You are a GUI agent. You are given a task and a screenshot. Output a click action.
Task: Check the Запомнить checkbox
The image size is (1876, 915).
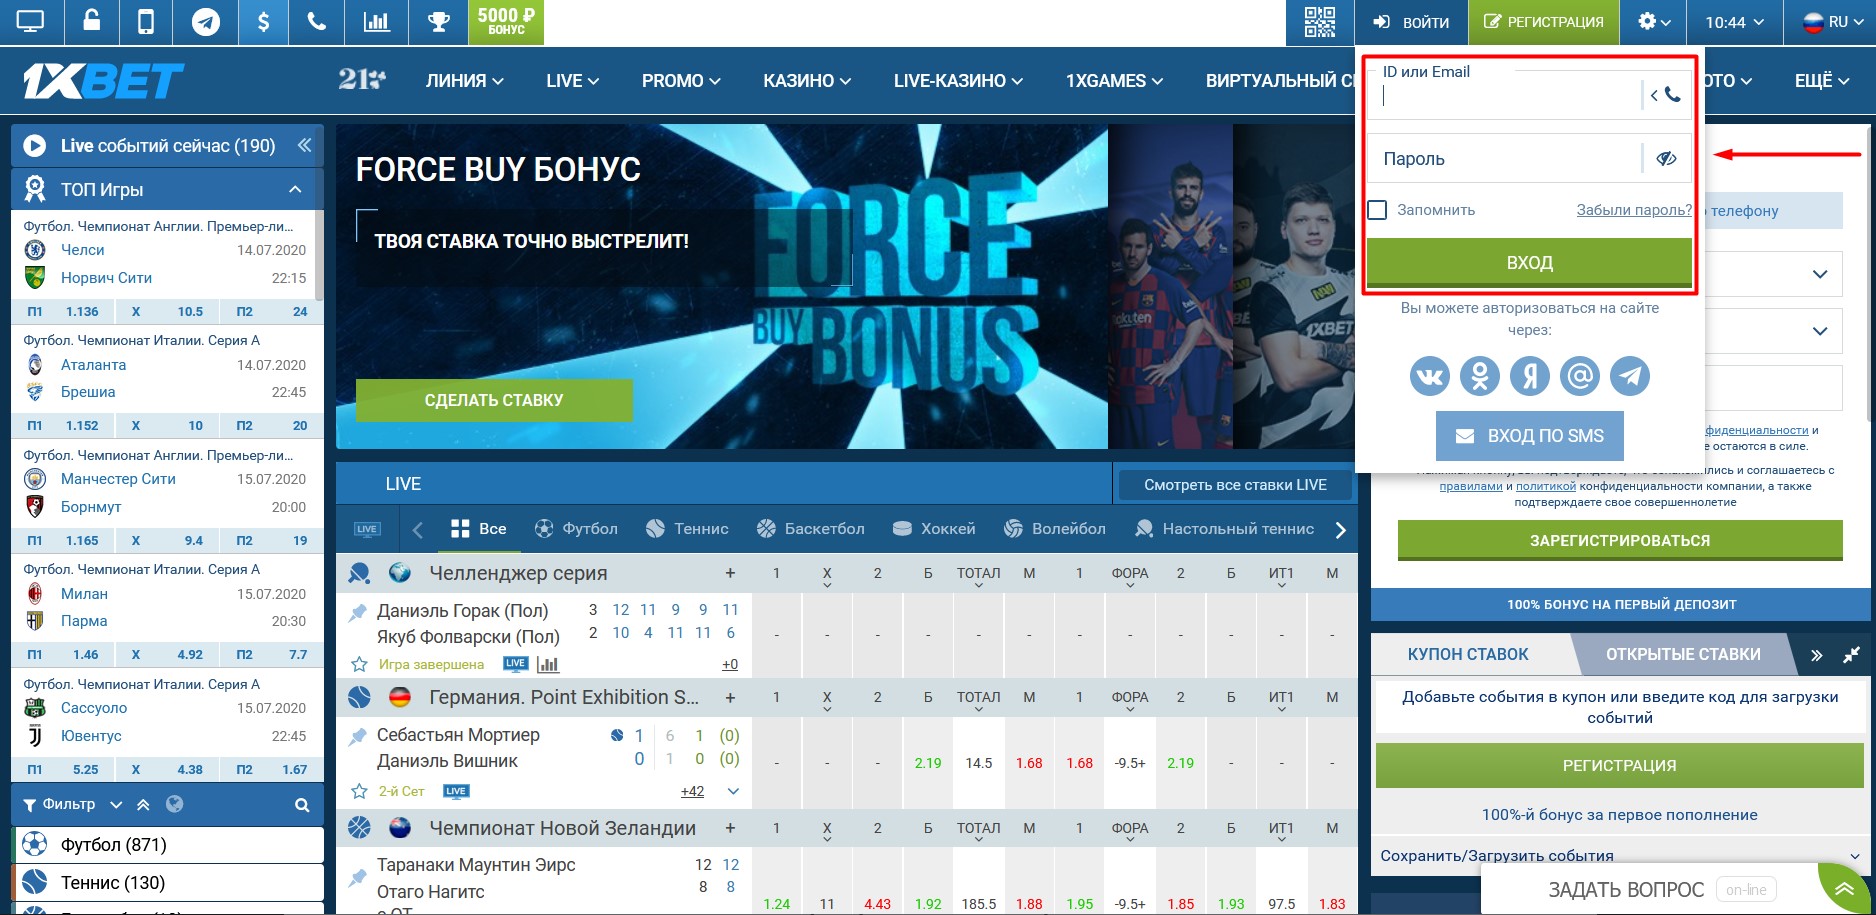point(1377,210)
